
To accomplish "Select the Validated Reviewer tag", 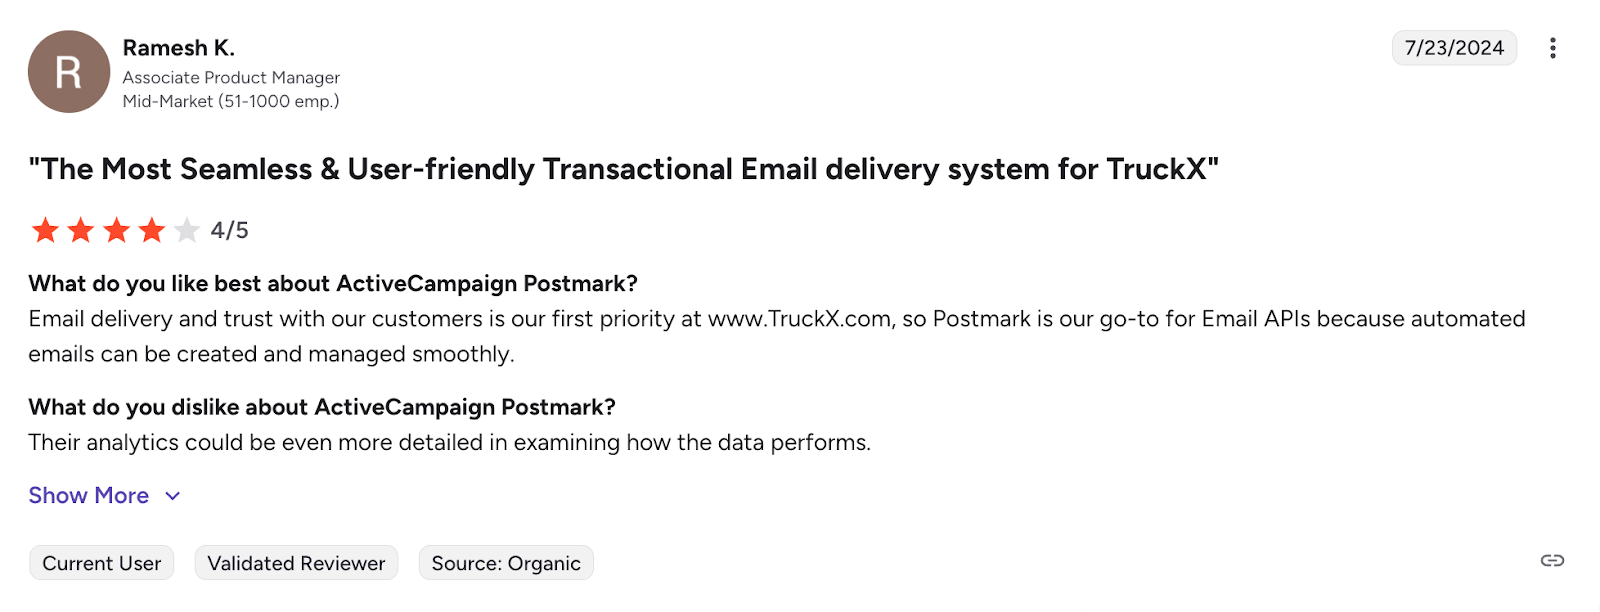I will tap(296, 563).
